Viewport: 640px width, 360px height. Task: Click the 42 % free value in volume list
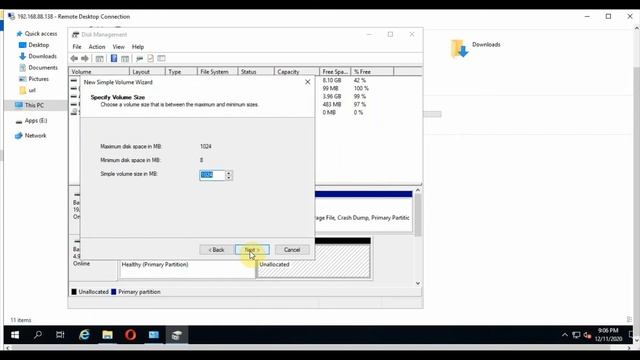pyautogui.click(x=360, y=80)
